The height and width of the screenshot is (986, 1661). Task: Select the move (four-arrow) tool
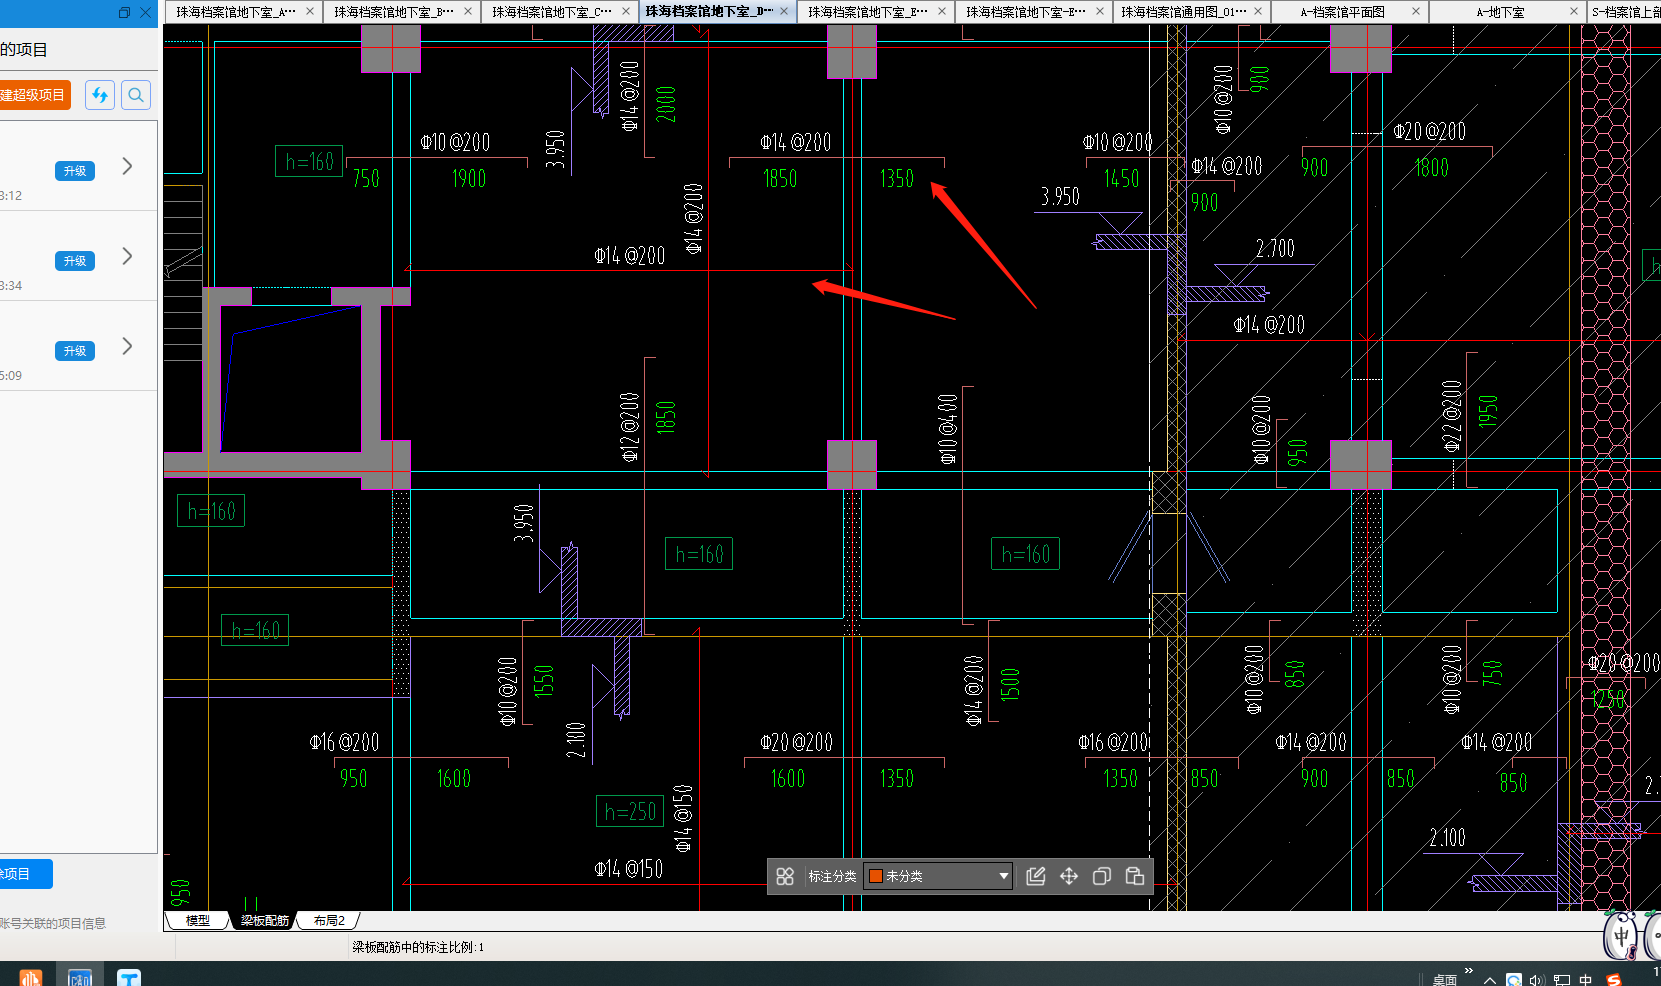click(1069, 876)
